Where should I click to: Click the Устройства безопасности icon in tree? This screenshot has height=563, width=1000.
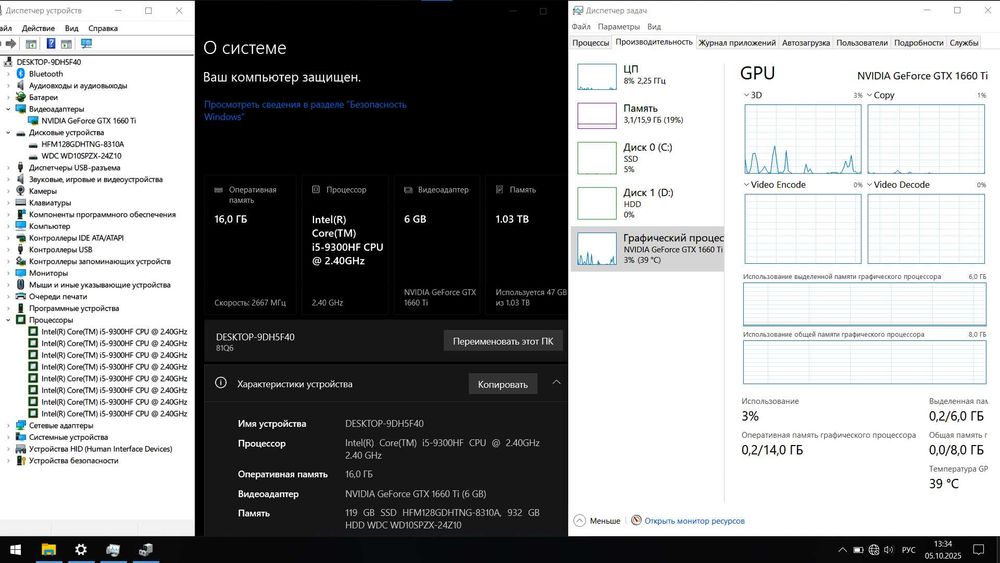pos(20,460)
